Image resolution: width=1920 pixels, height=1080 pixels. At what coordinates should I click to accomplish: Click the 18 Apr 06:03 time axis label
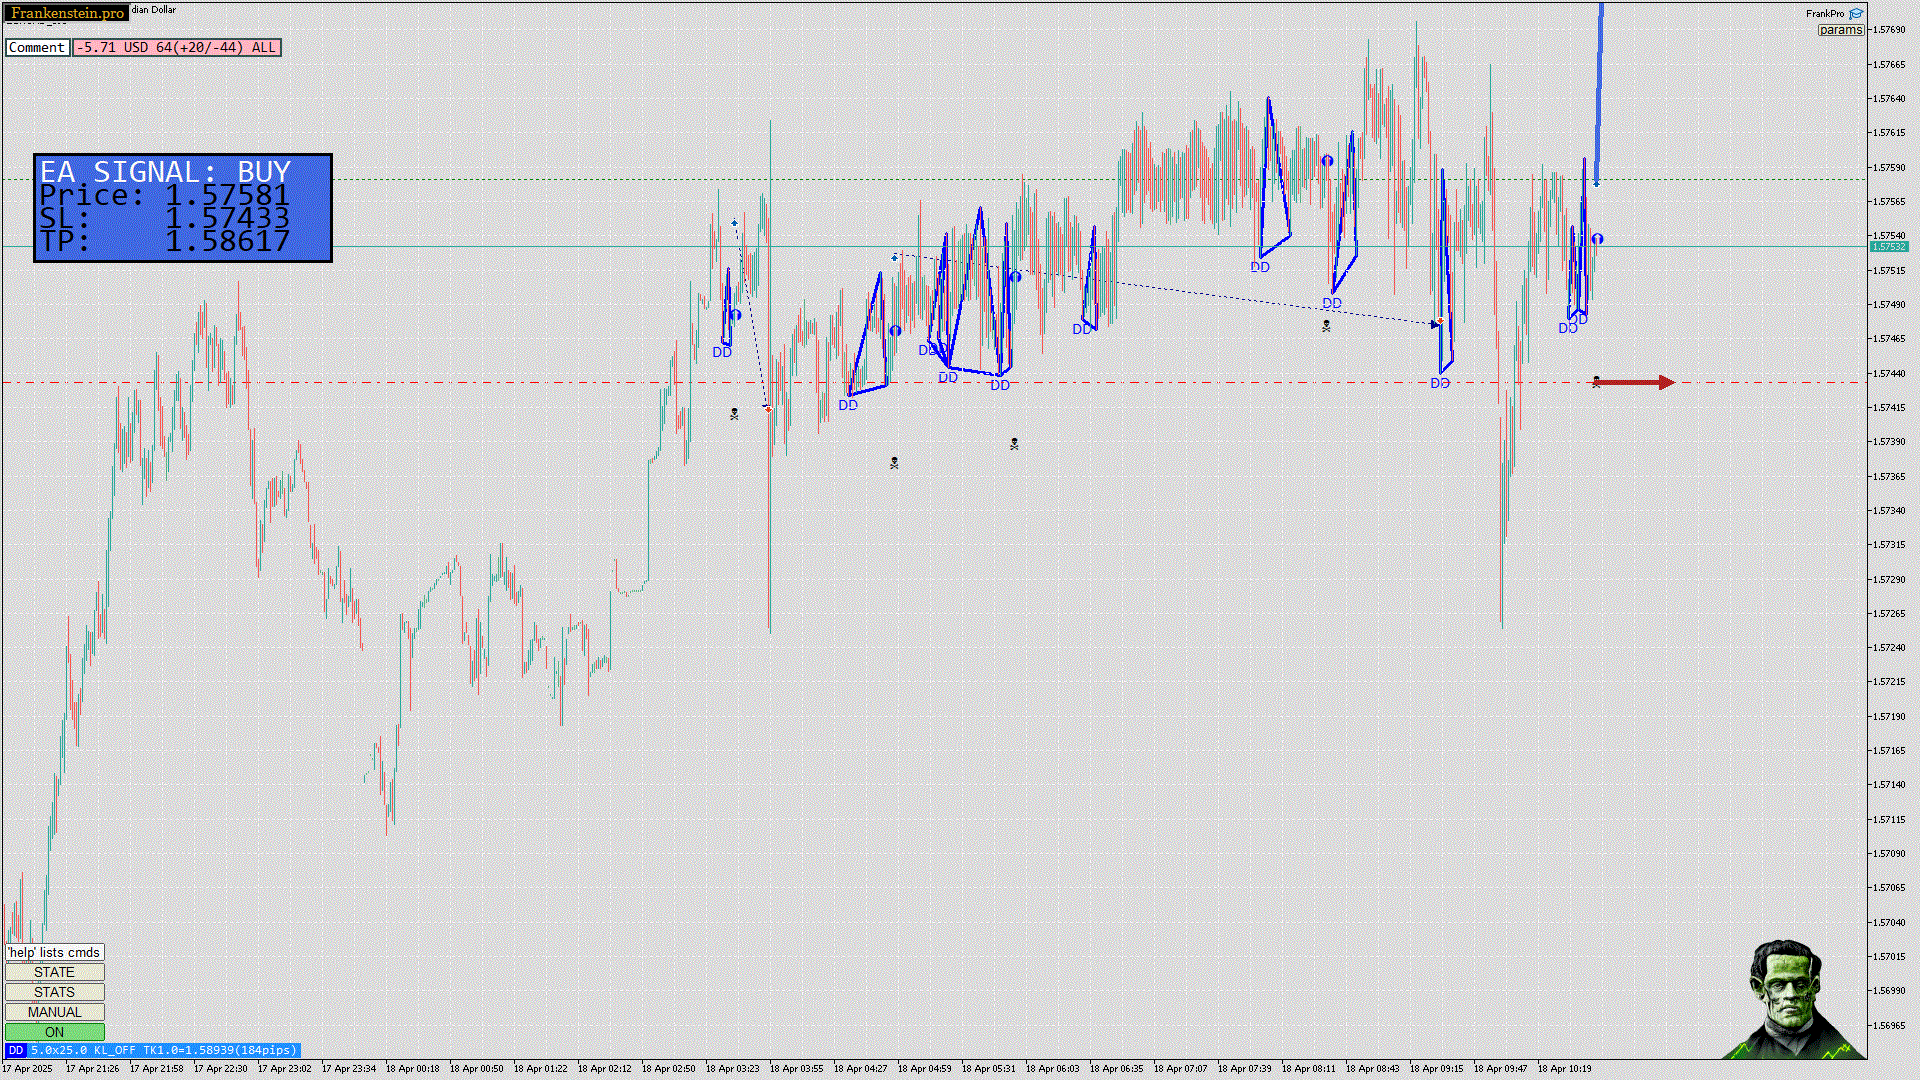tap(1052, 1068)
